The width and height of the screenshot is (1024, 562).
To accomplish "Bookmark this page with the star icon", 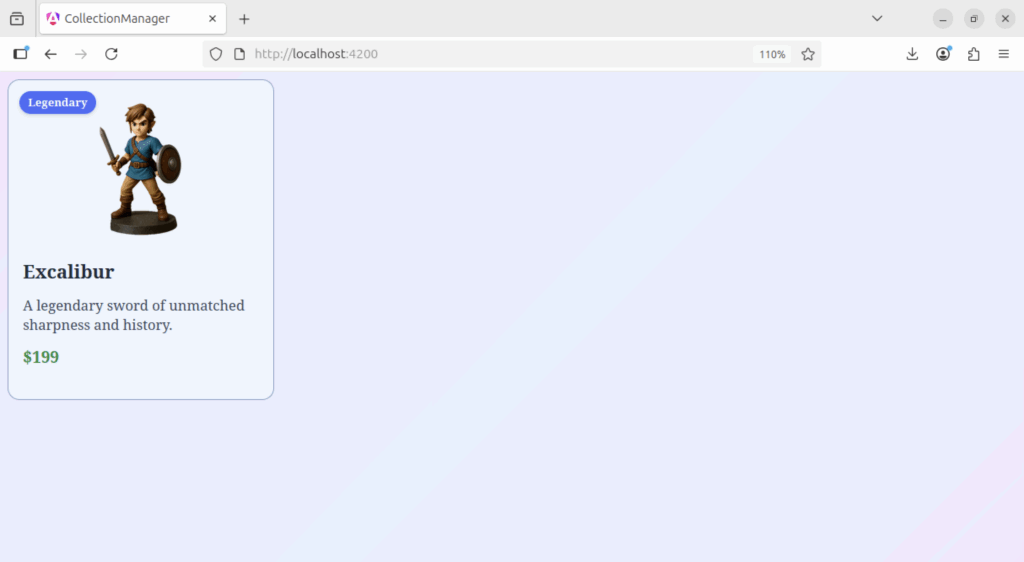I will tap(808, 54).
